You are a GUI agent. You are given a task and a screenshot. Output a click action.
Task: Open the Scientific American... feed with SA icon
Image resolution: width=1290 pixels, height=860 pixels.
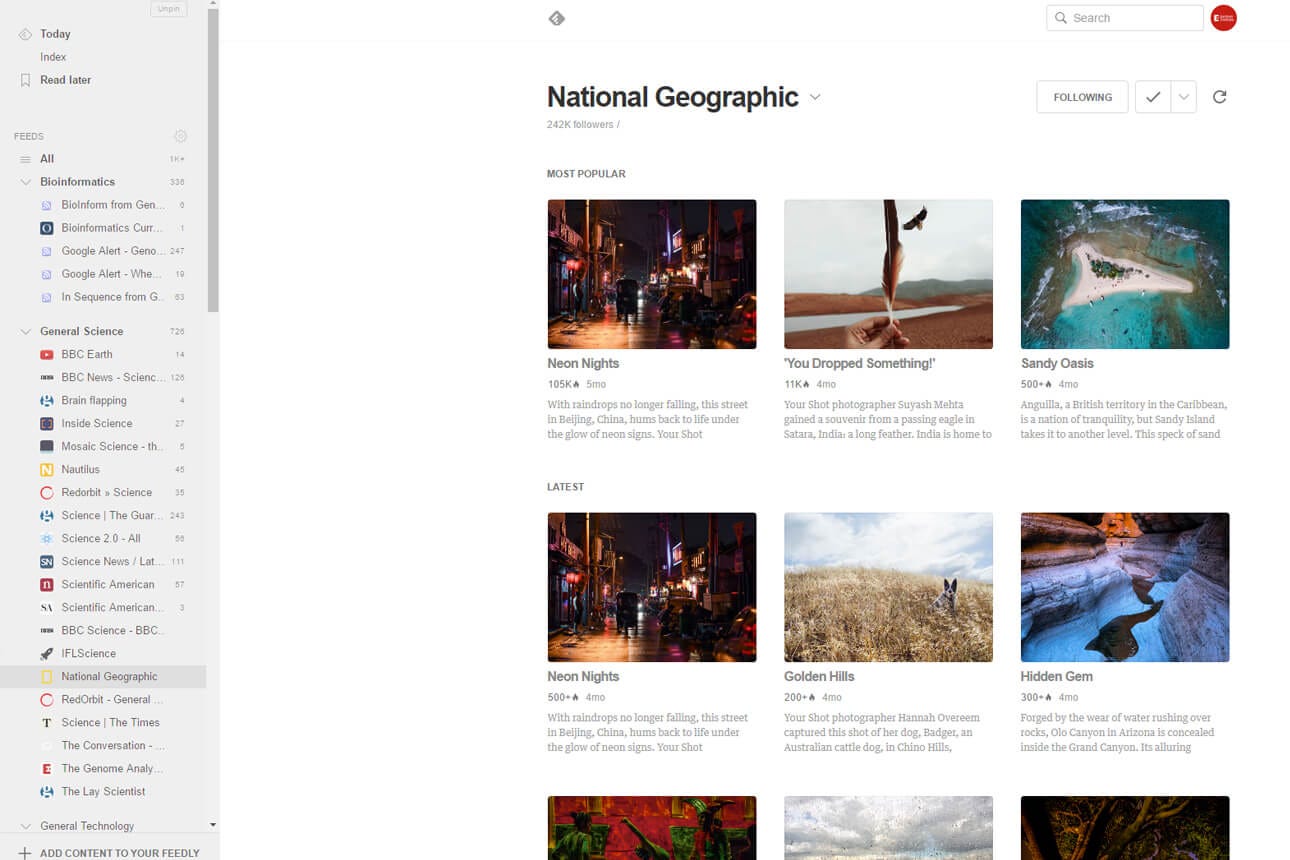(x=111, y=607)
